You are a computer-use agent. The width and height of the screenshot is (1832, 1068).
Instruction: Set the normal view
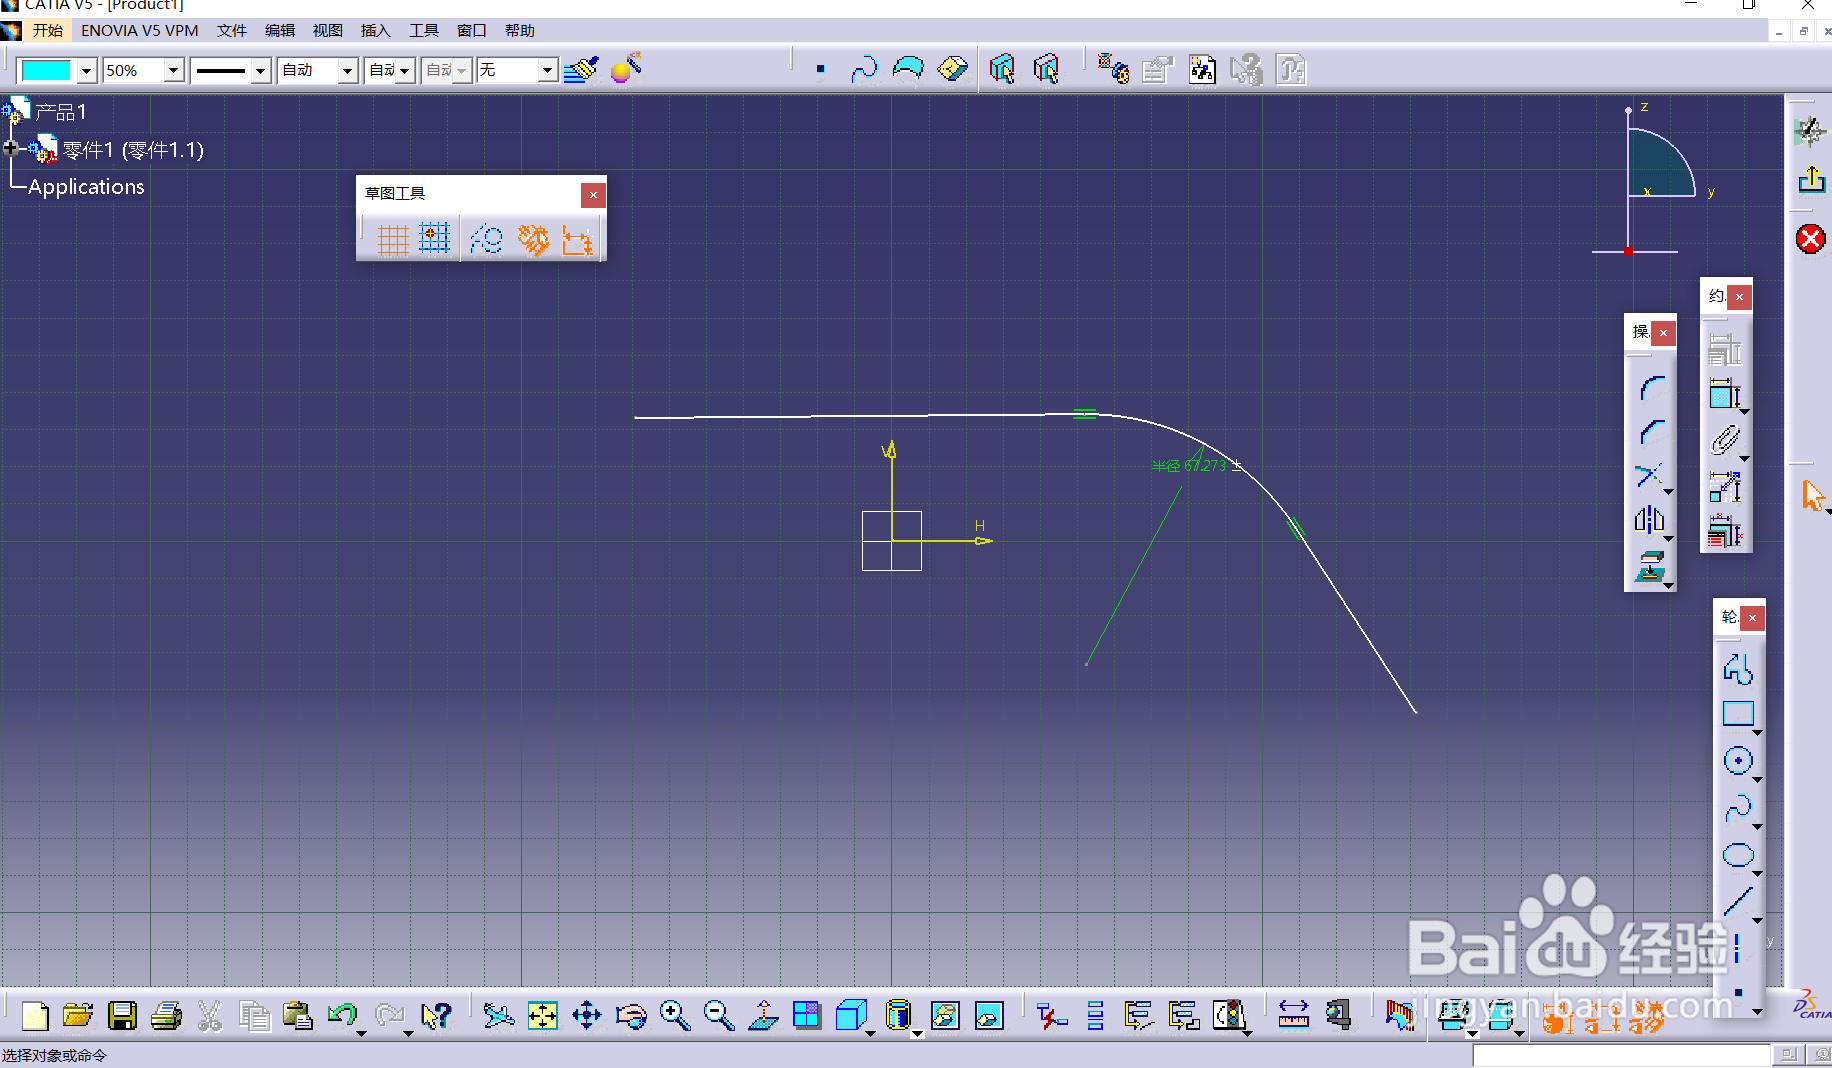763,1016
